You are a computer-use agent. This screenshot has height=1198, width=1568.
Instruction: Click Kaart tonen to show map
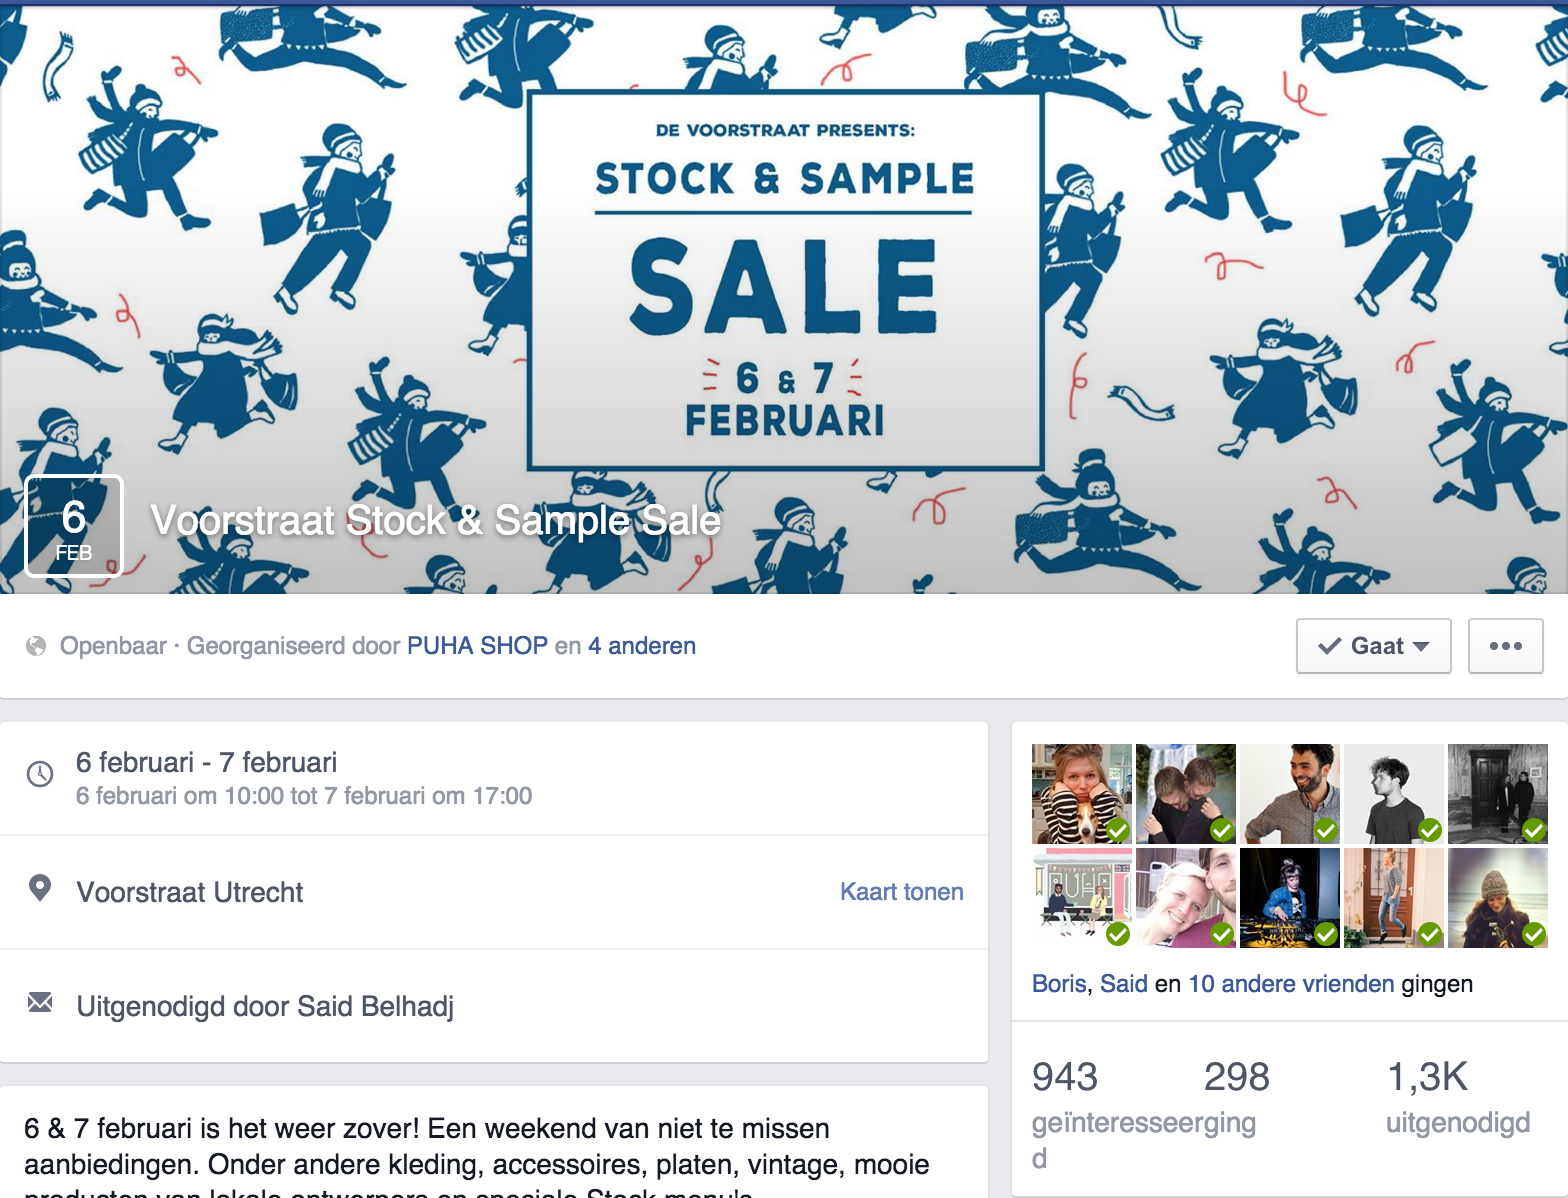[901, 892]
